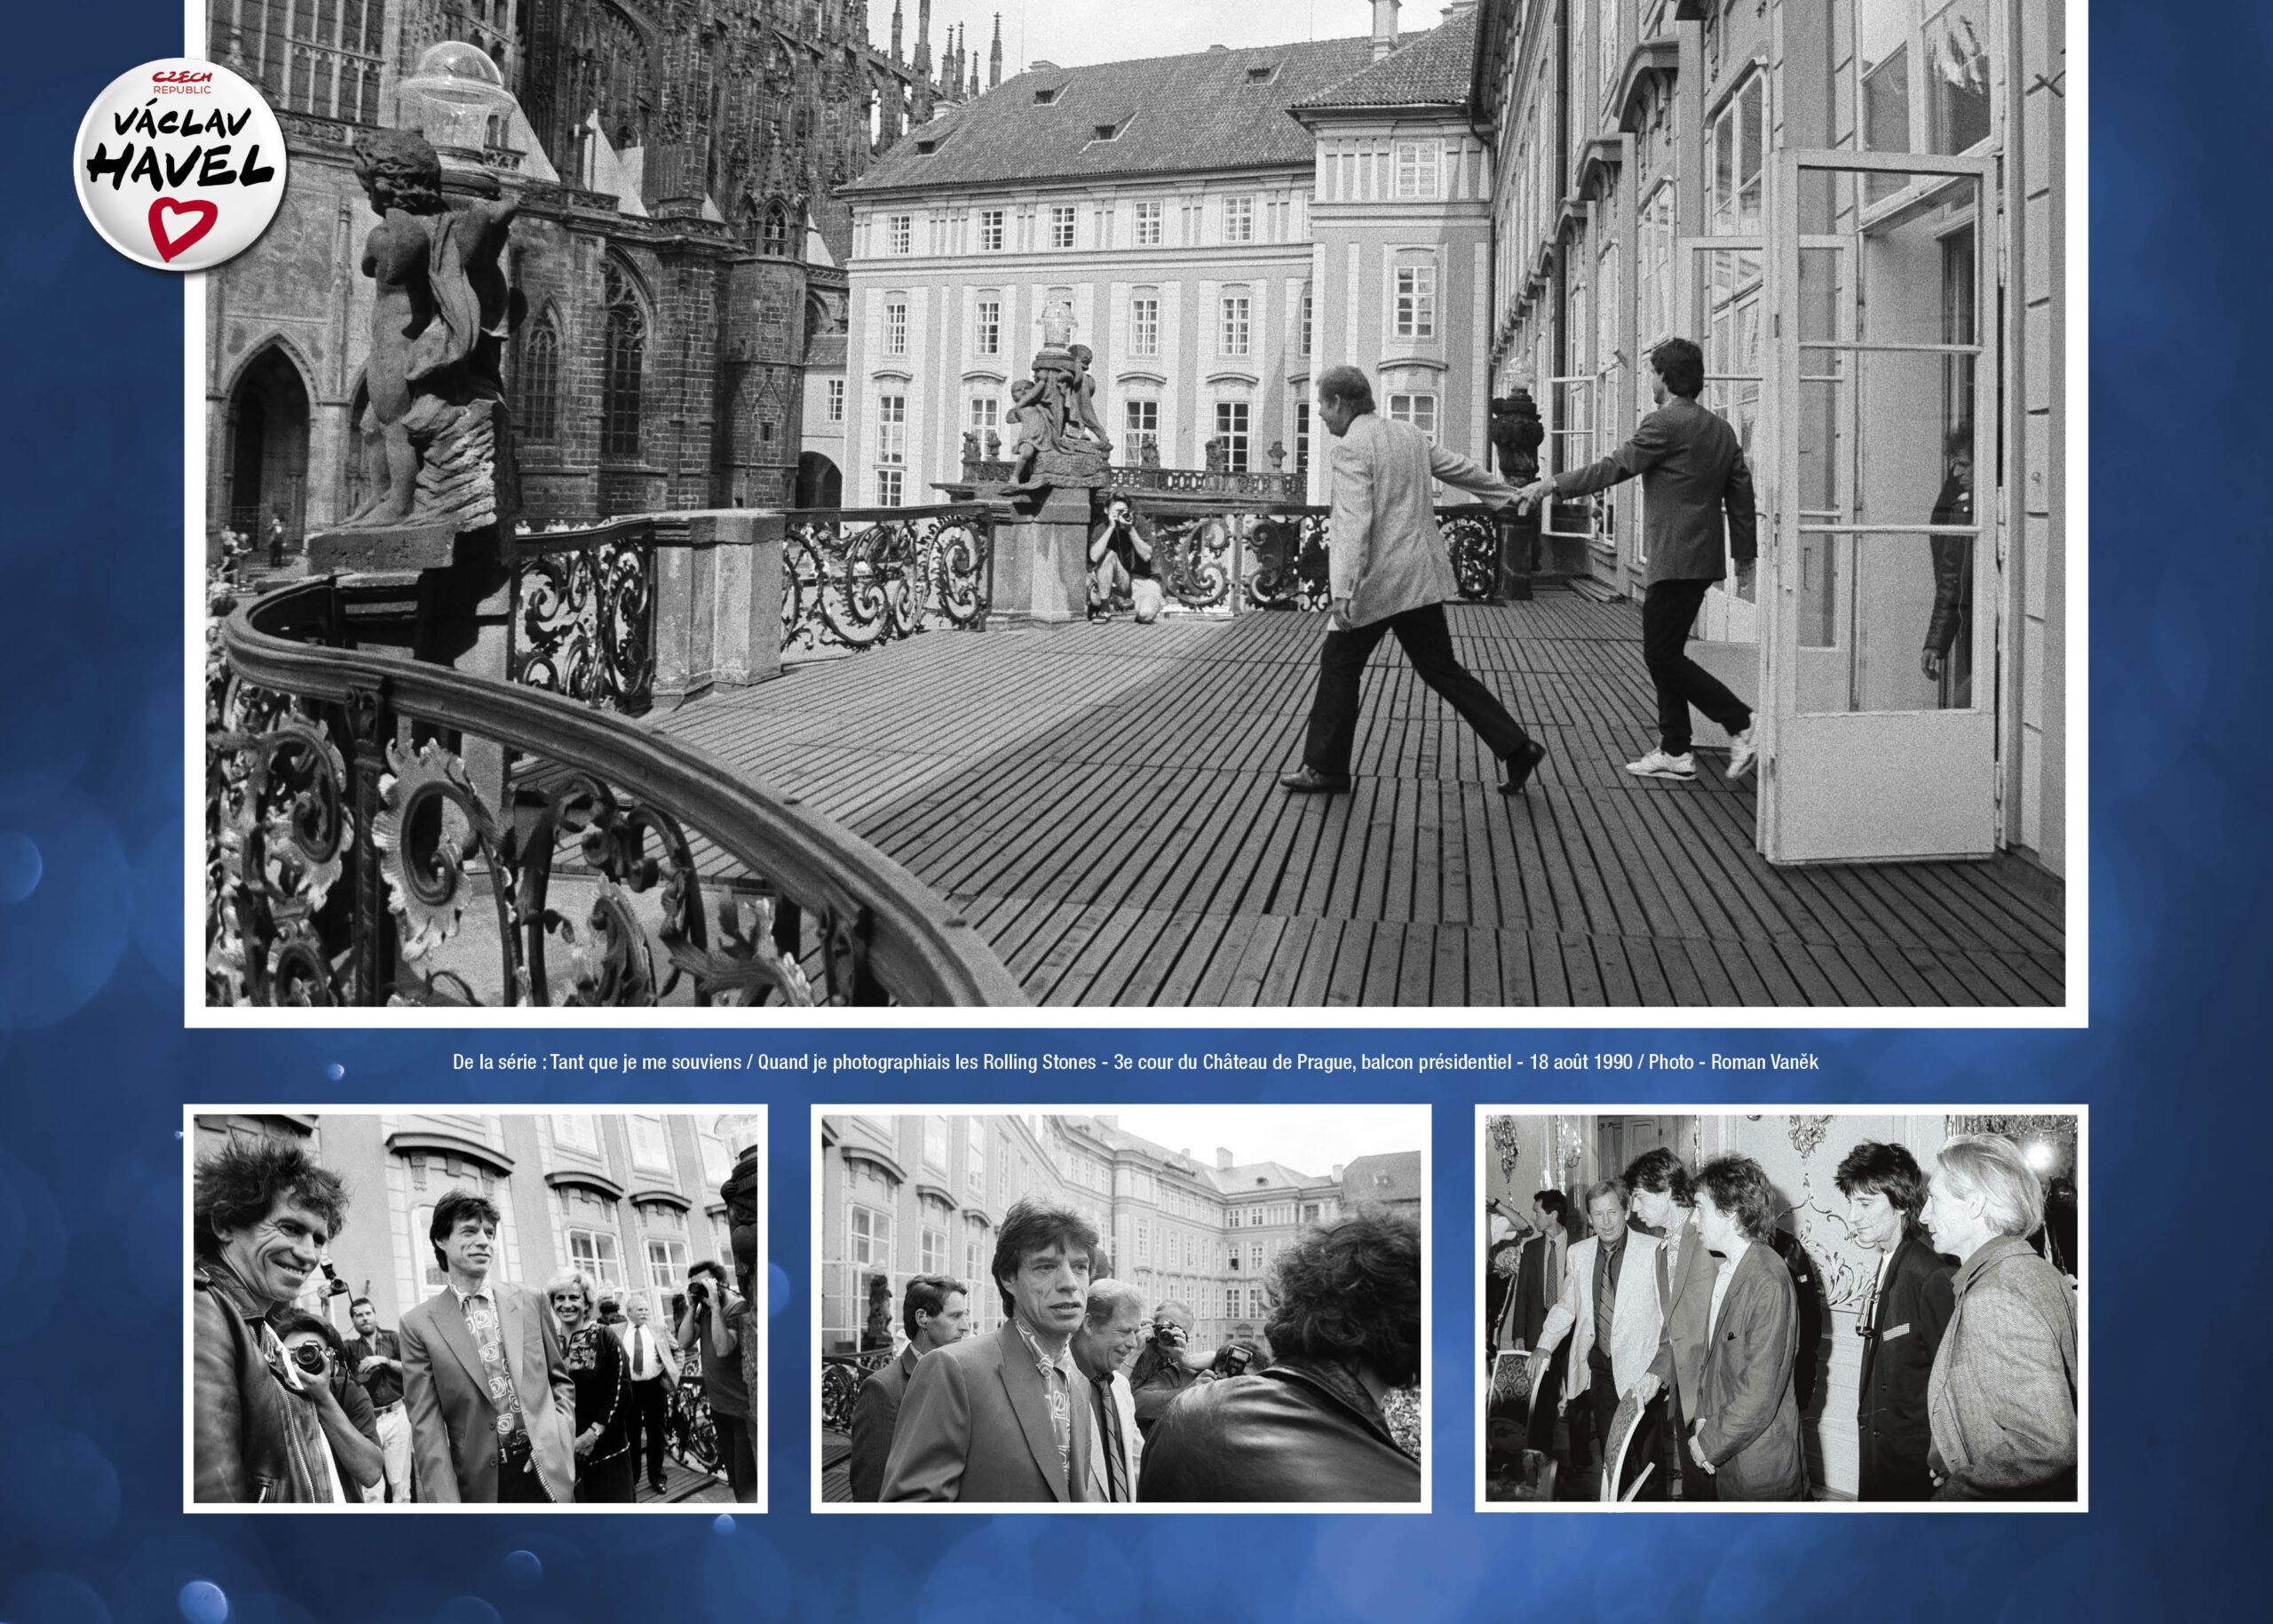Click the caption text 'Quand je photographiais les Rolling Stones'
The image size is (2273, 1624).
[x=926, y=1062]
